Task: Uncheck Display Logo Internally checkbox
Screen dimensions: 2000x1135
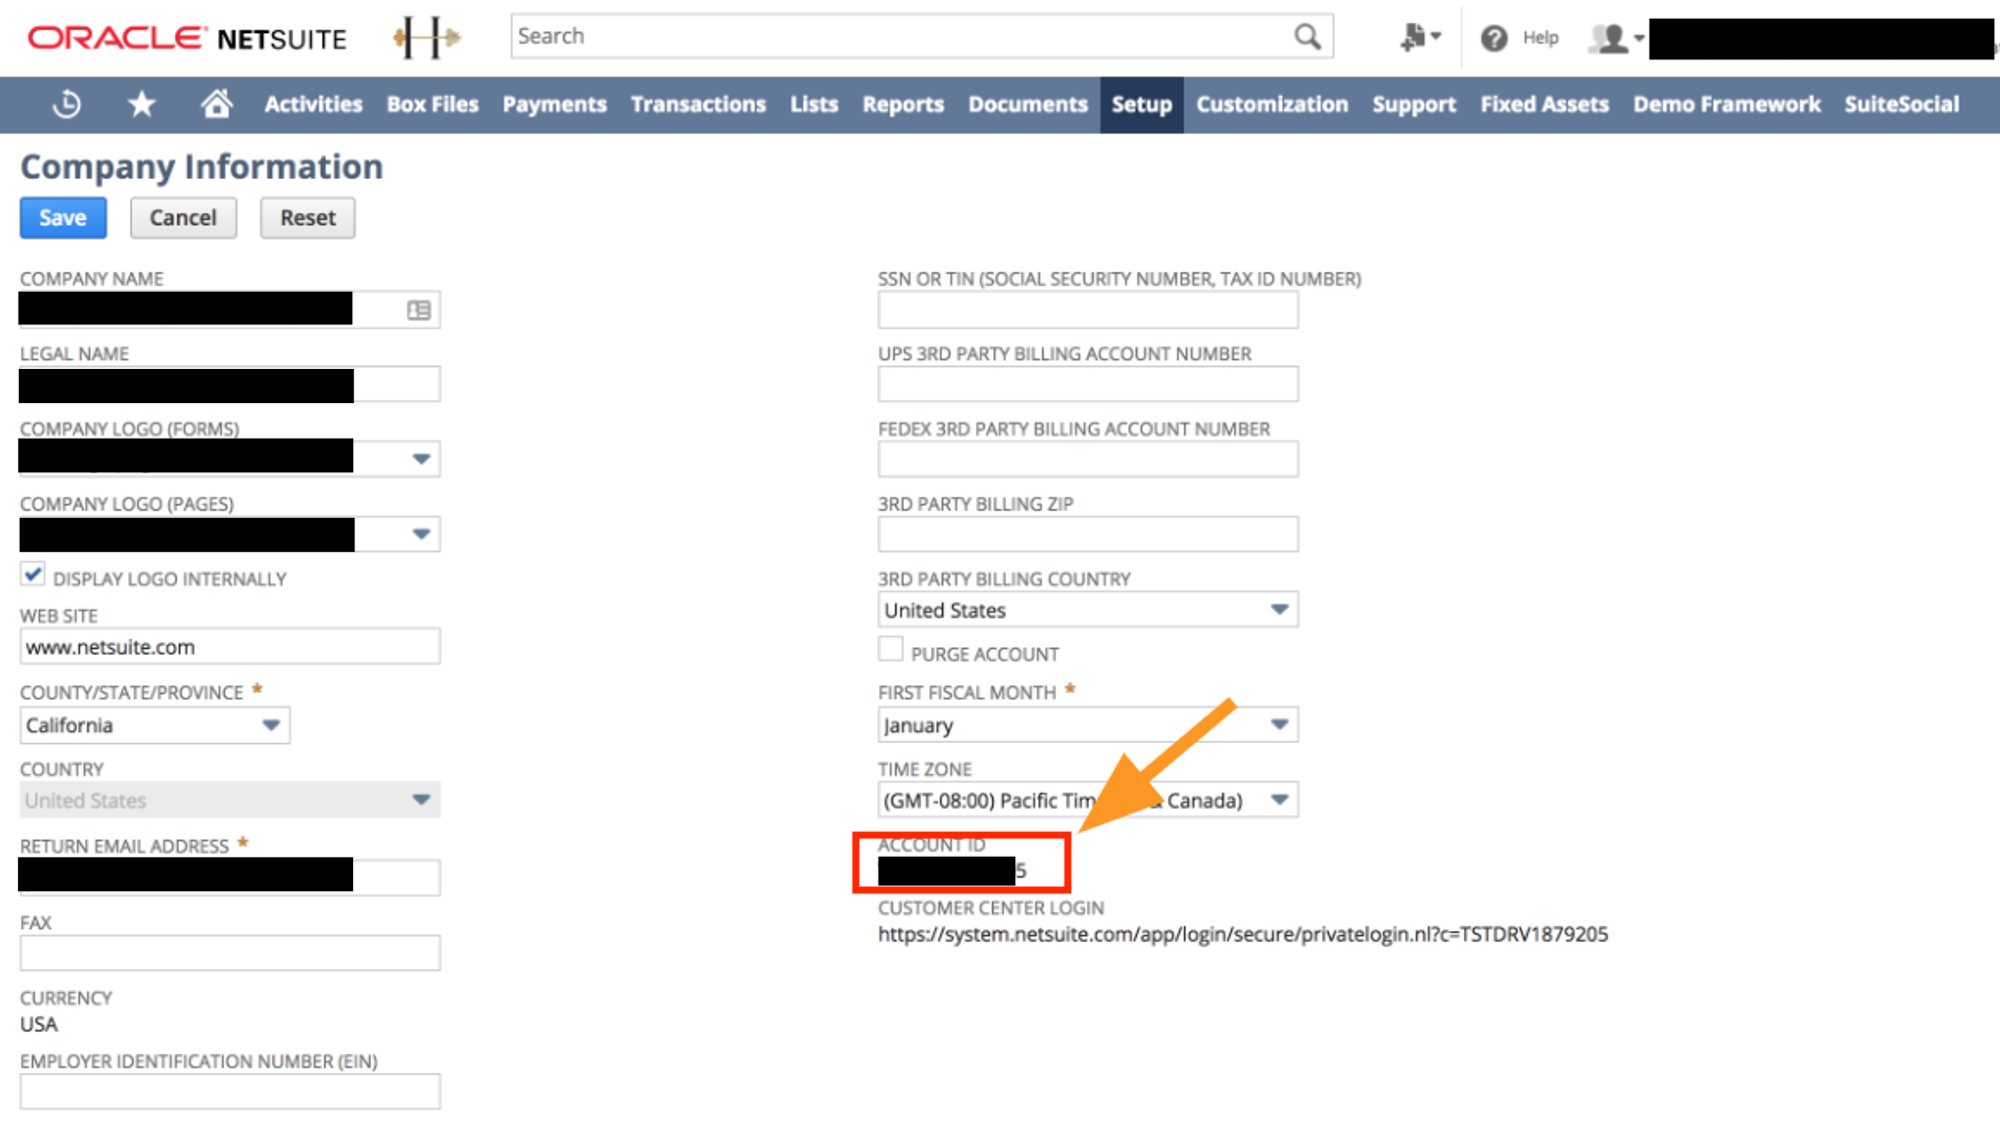Action: 33,575
